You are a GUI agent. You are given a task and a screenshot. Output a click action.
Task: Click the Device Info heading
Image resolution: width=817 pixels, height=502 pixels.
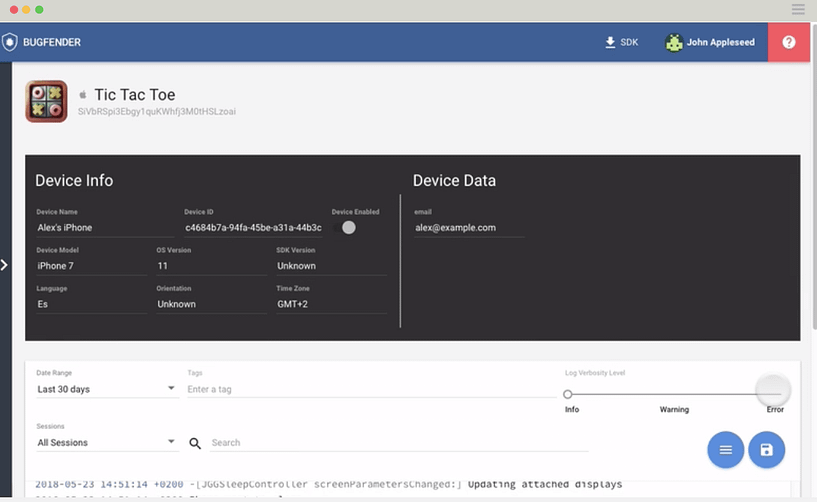(74, 180)
